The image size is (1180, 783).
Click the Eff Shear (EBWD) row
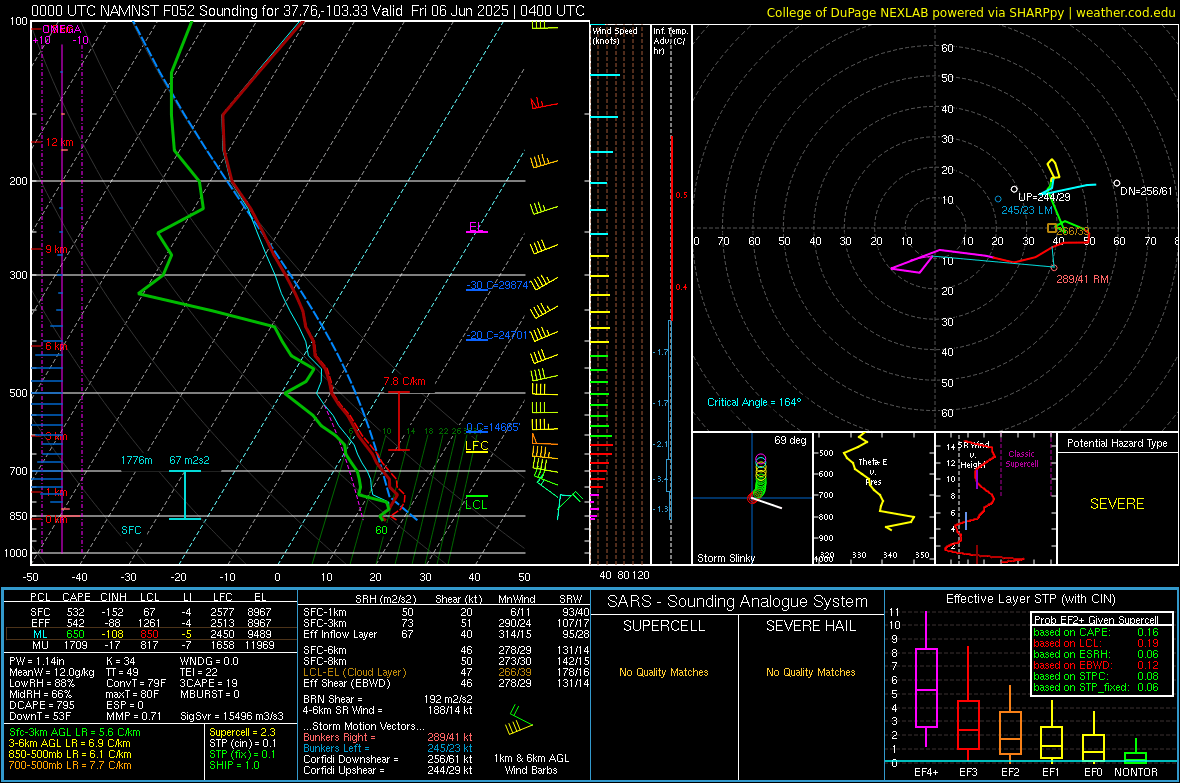pyautogui.click(x=446, y=683)
